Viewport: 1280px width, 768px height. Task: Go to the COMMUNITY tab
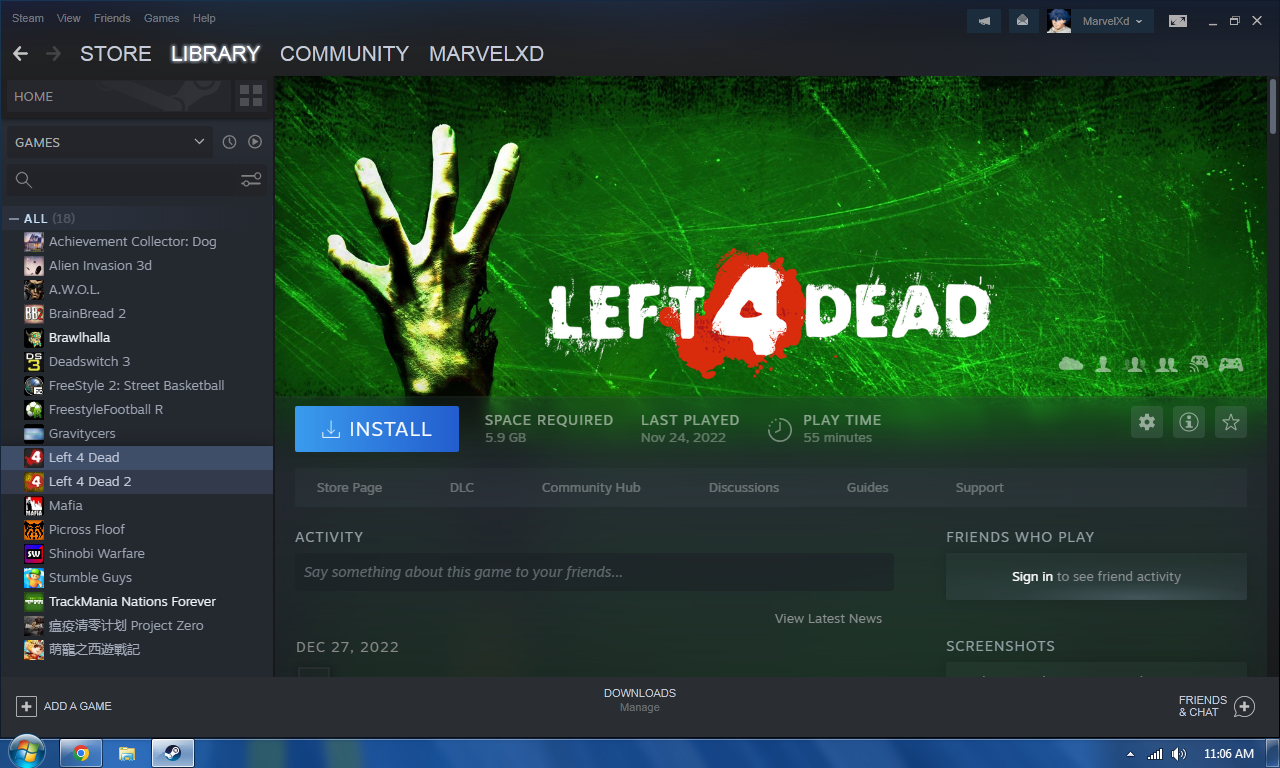tap(344, 54)
